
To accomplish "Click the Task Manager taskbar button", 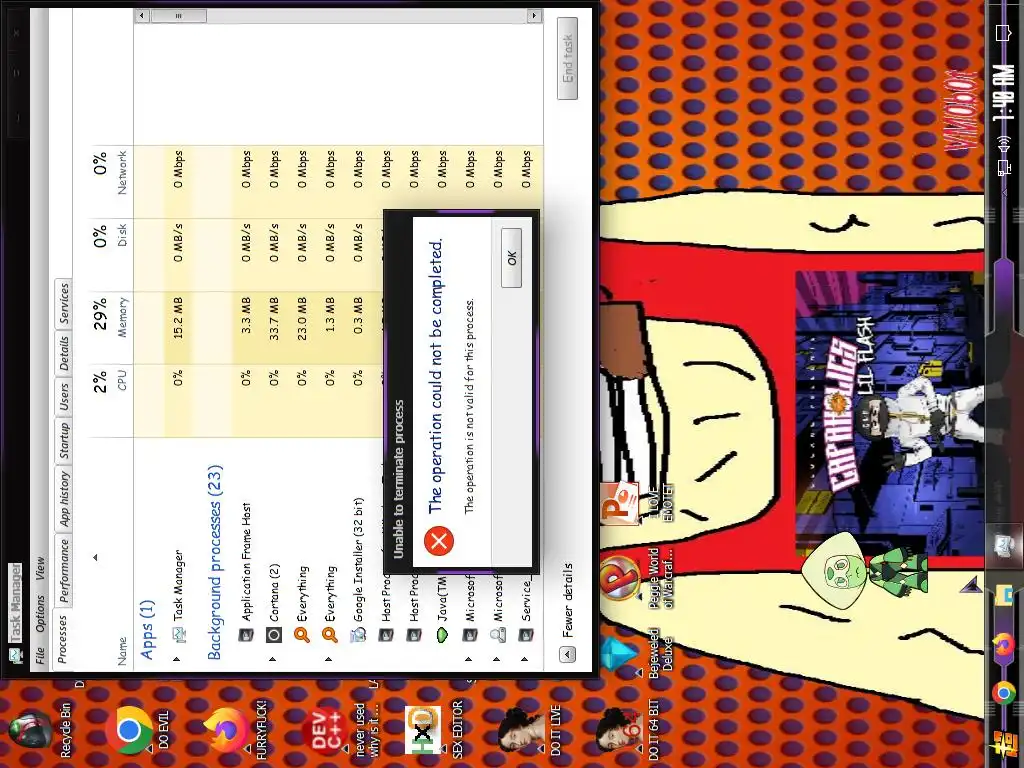I will [1004, 545].
